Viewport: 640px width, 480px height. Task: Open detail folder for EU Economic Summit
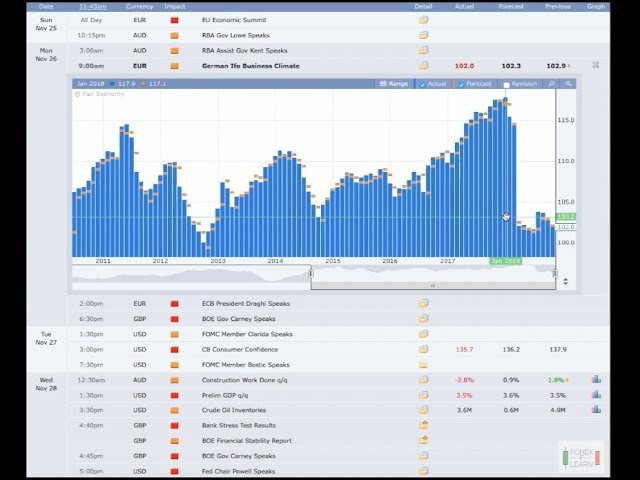pyautogui.click(x=423, y=20)
